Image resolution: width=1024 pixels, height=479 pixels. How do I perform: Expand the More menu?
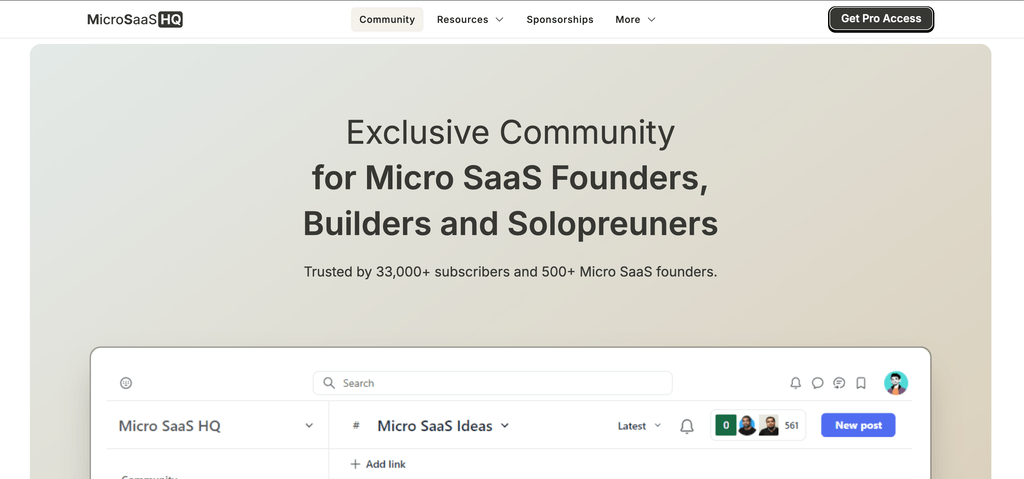tap(635, 20)
